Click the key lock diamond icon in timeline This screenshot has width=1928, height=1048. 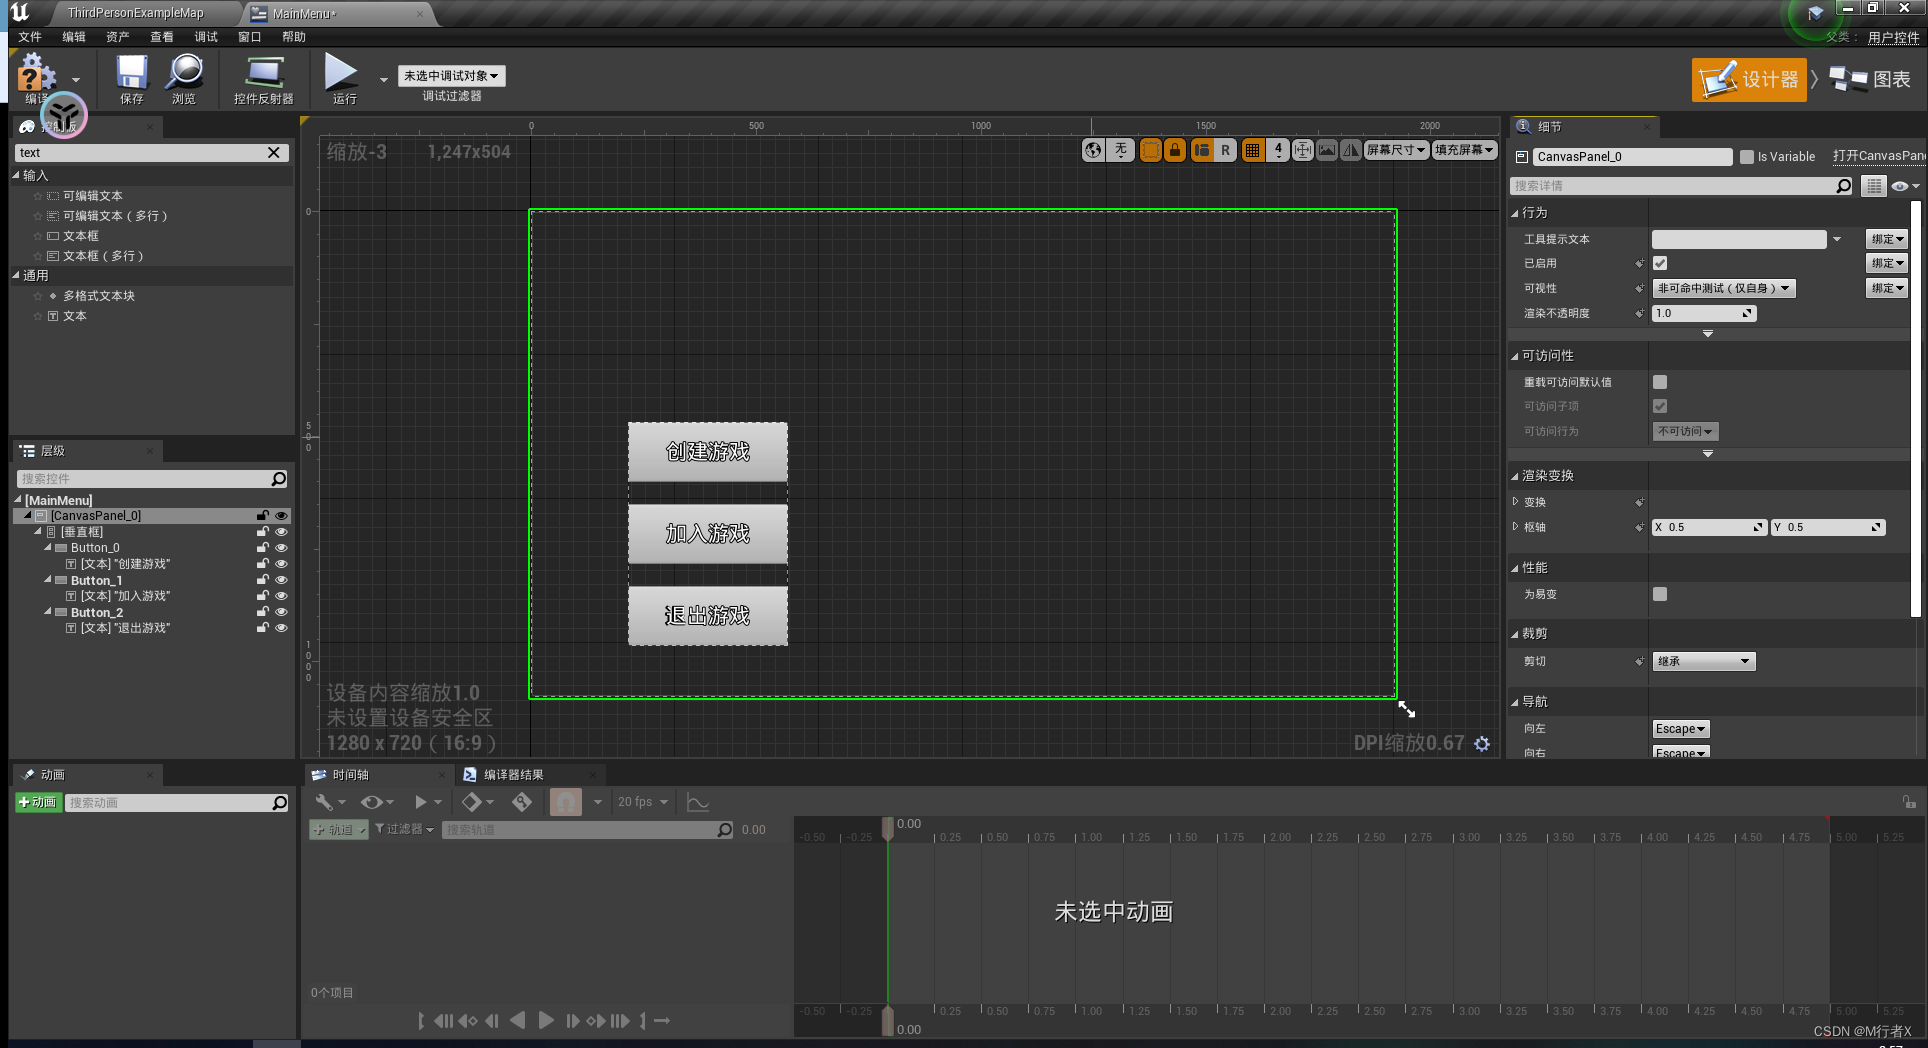[522, 802]
